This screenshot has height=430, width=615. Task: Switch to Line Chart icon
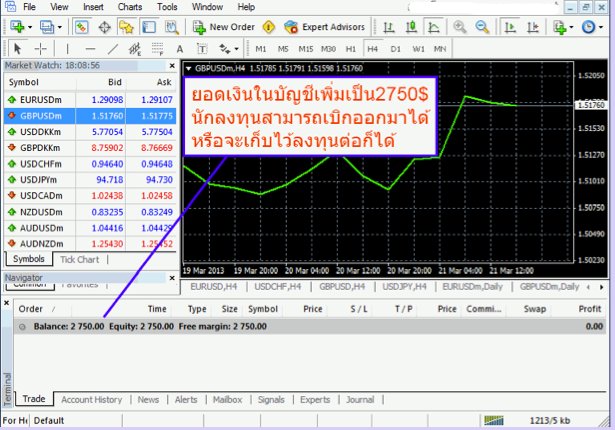point(434,27)
